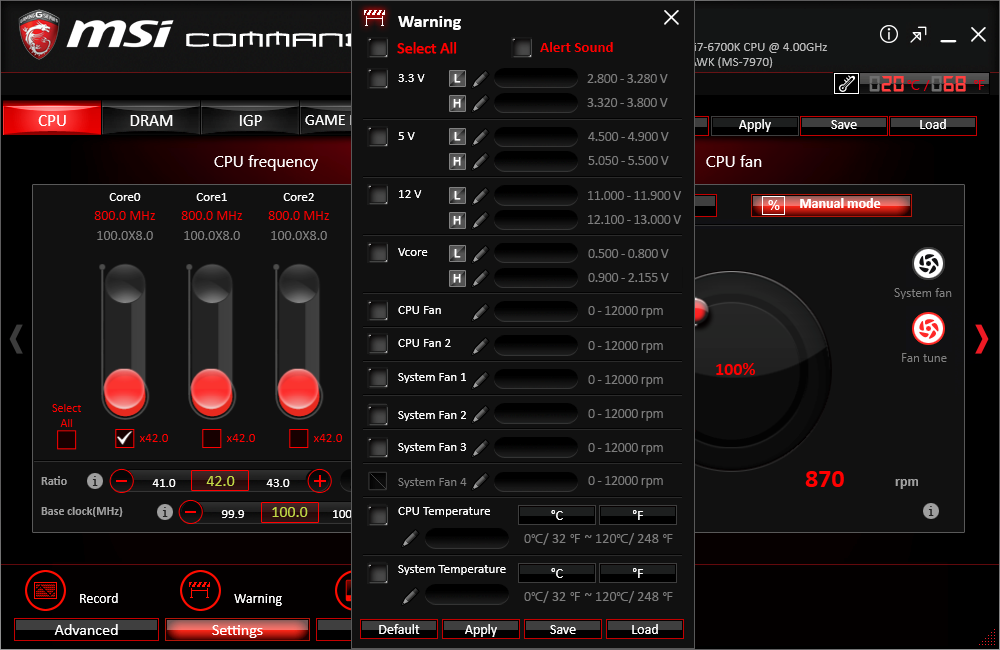Click the Core0 frequency slider knob
The image size is (1000, 650).
point(124,391)
